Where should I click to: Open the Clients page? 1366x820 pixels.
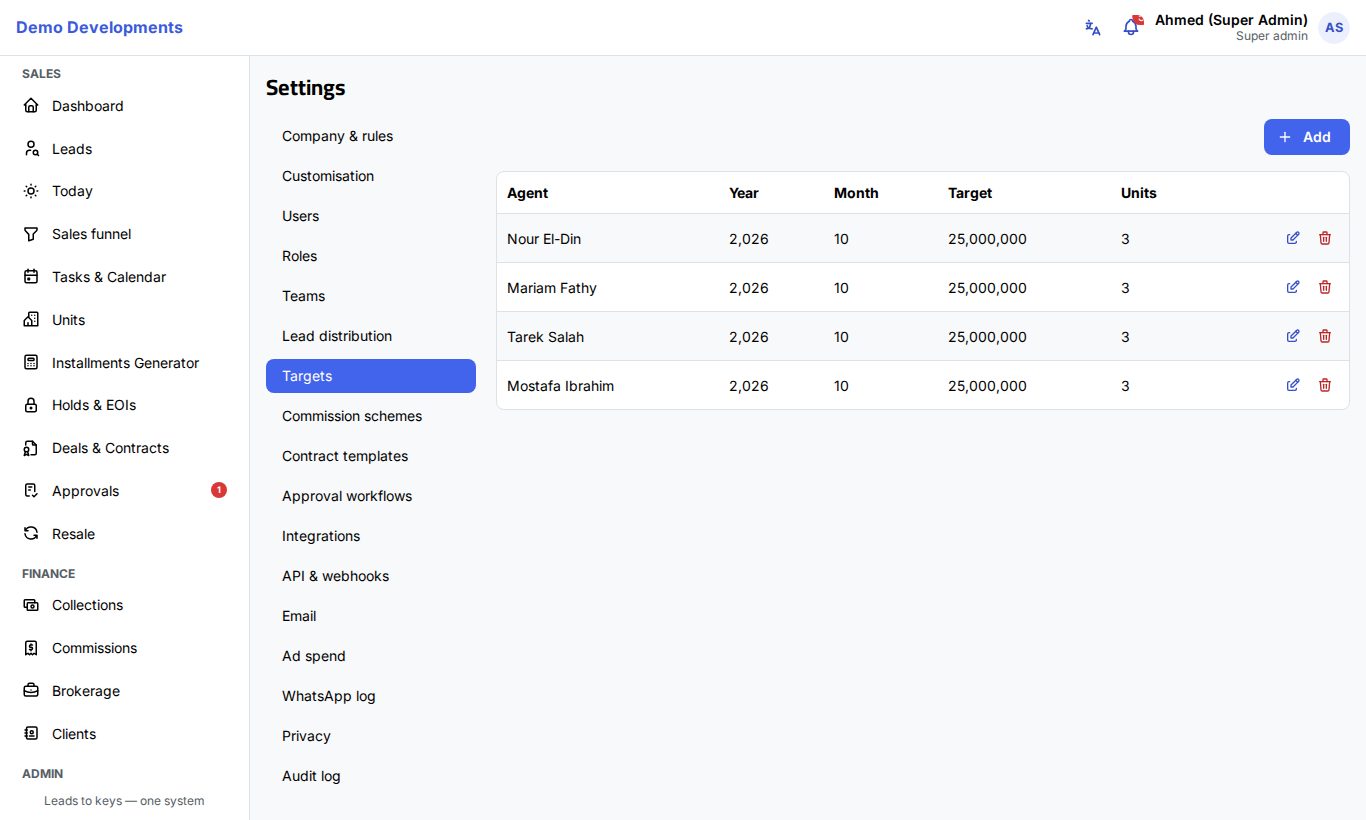click(124, 734)
